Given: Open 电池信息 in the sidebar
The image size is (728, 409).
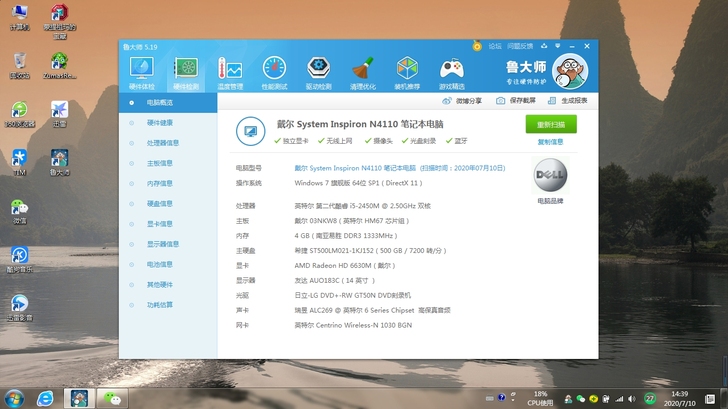Looking at the screenshot, I should [x=159, y=264].
